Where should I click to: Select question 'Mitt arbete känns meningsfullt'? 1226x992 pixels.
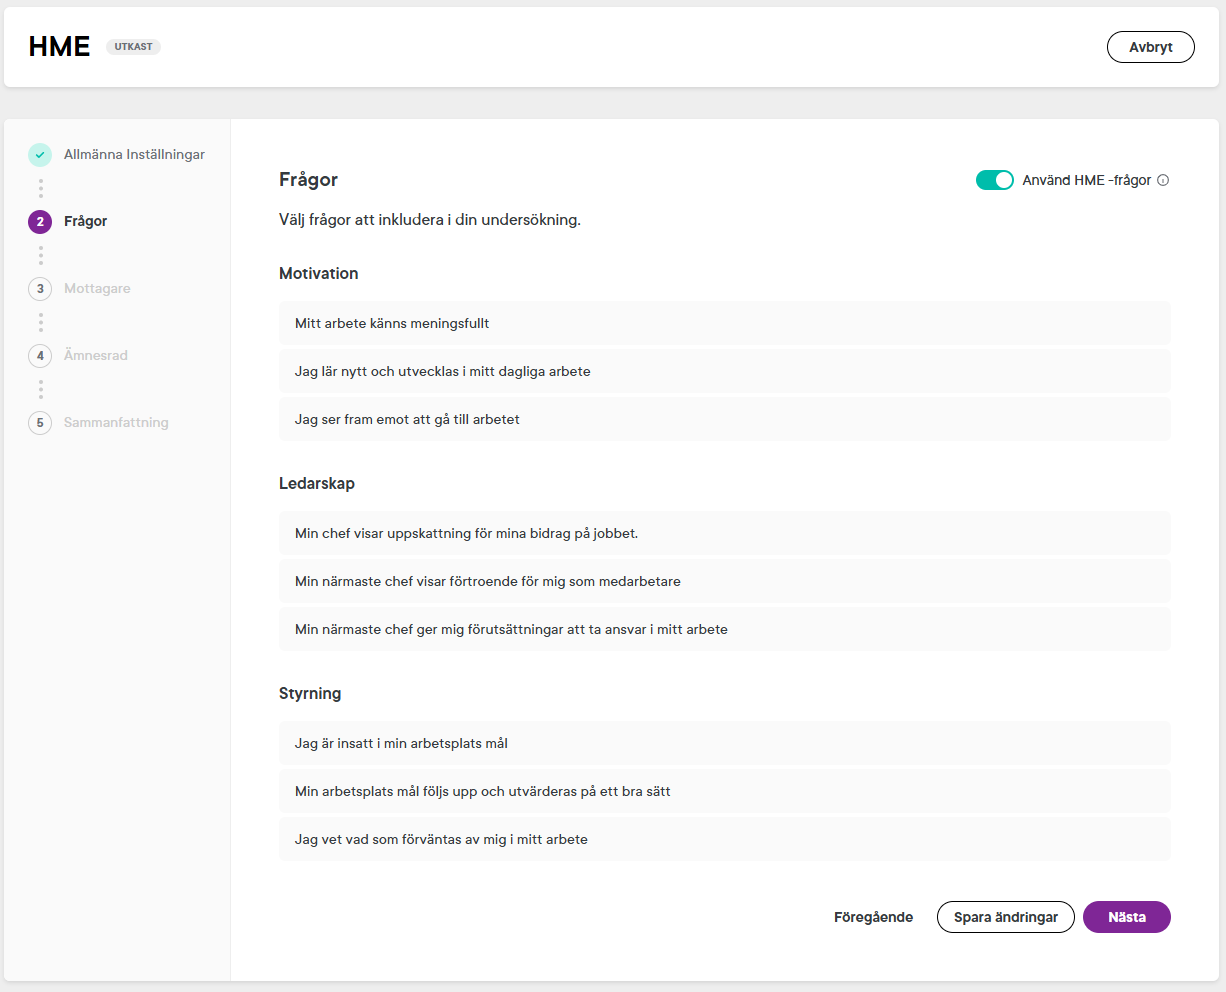(724, 324)
